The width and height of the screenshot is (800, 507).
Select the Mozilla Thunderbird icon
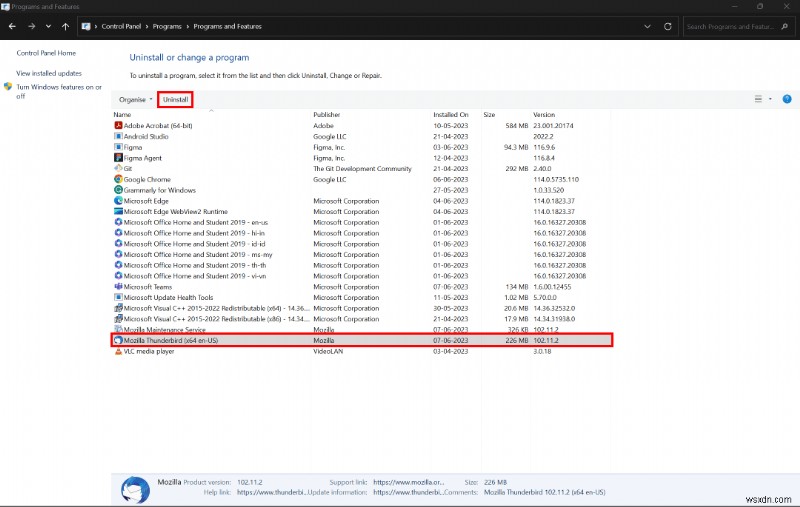click(118, 340)
